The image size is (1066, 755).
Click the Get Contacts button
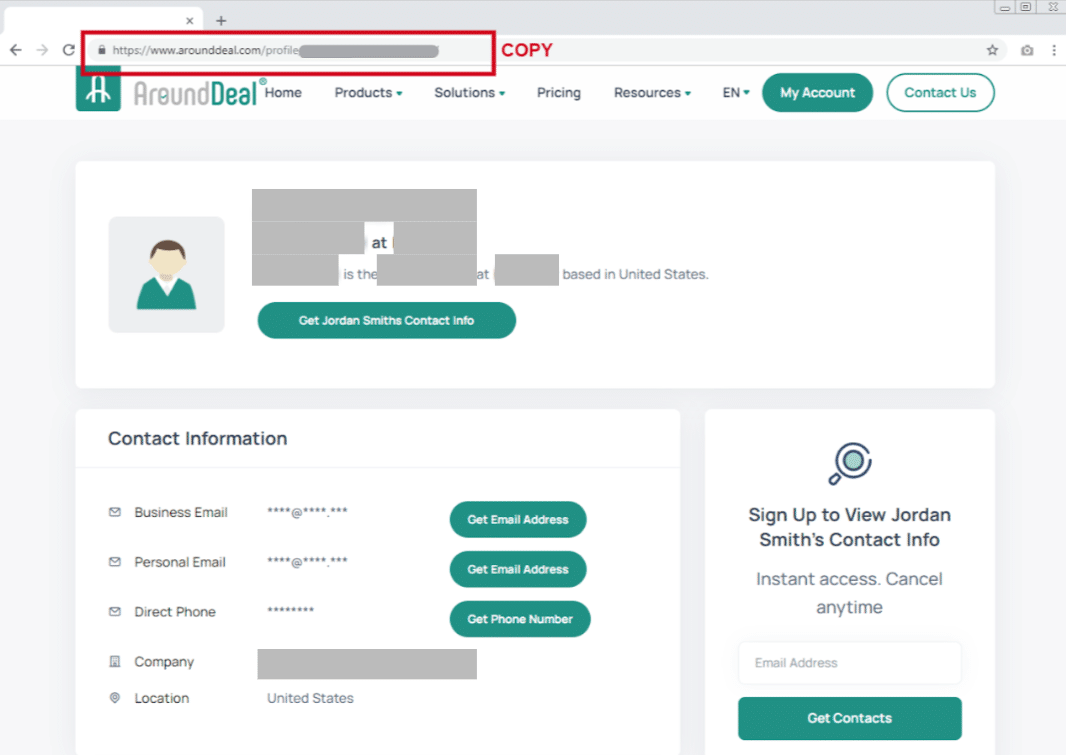(850, 718)
